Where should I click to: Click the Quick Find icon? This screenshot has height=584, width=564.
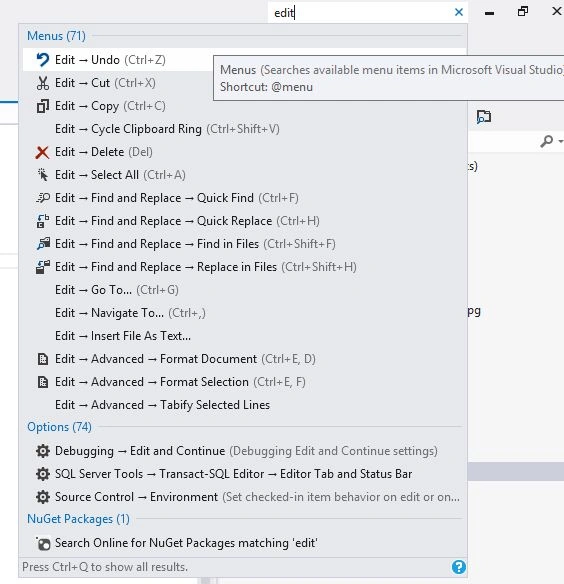click(x=42, y=198)
